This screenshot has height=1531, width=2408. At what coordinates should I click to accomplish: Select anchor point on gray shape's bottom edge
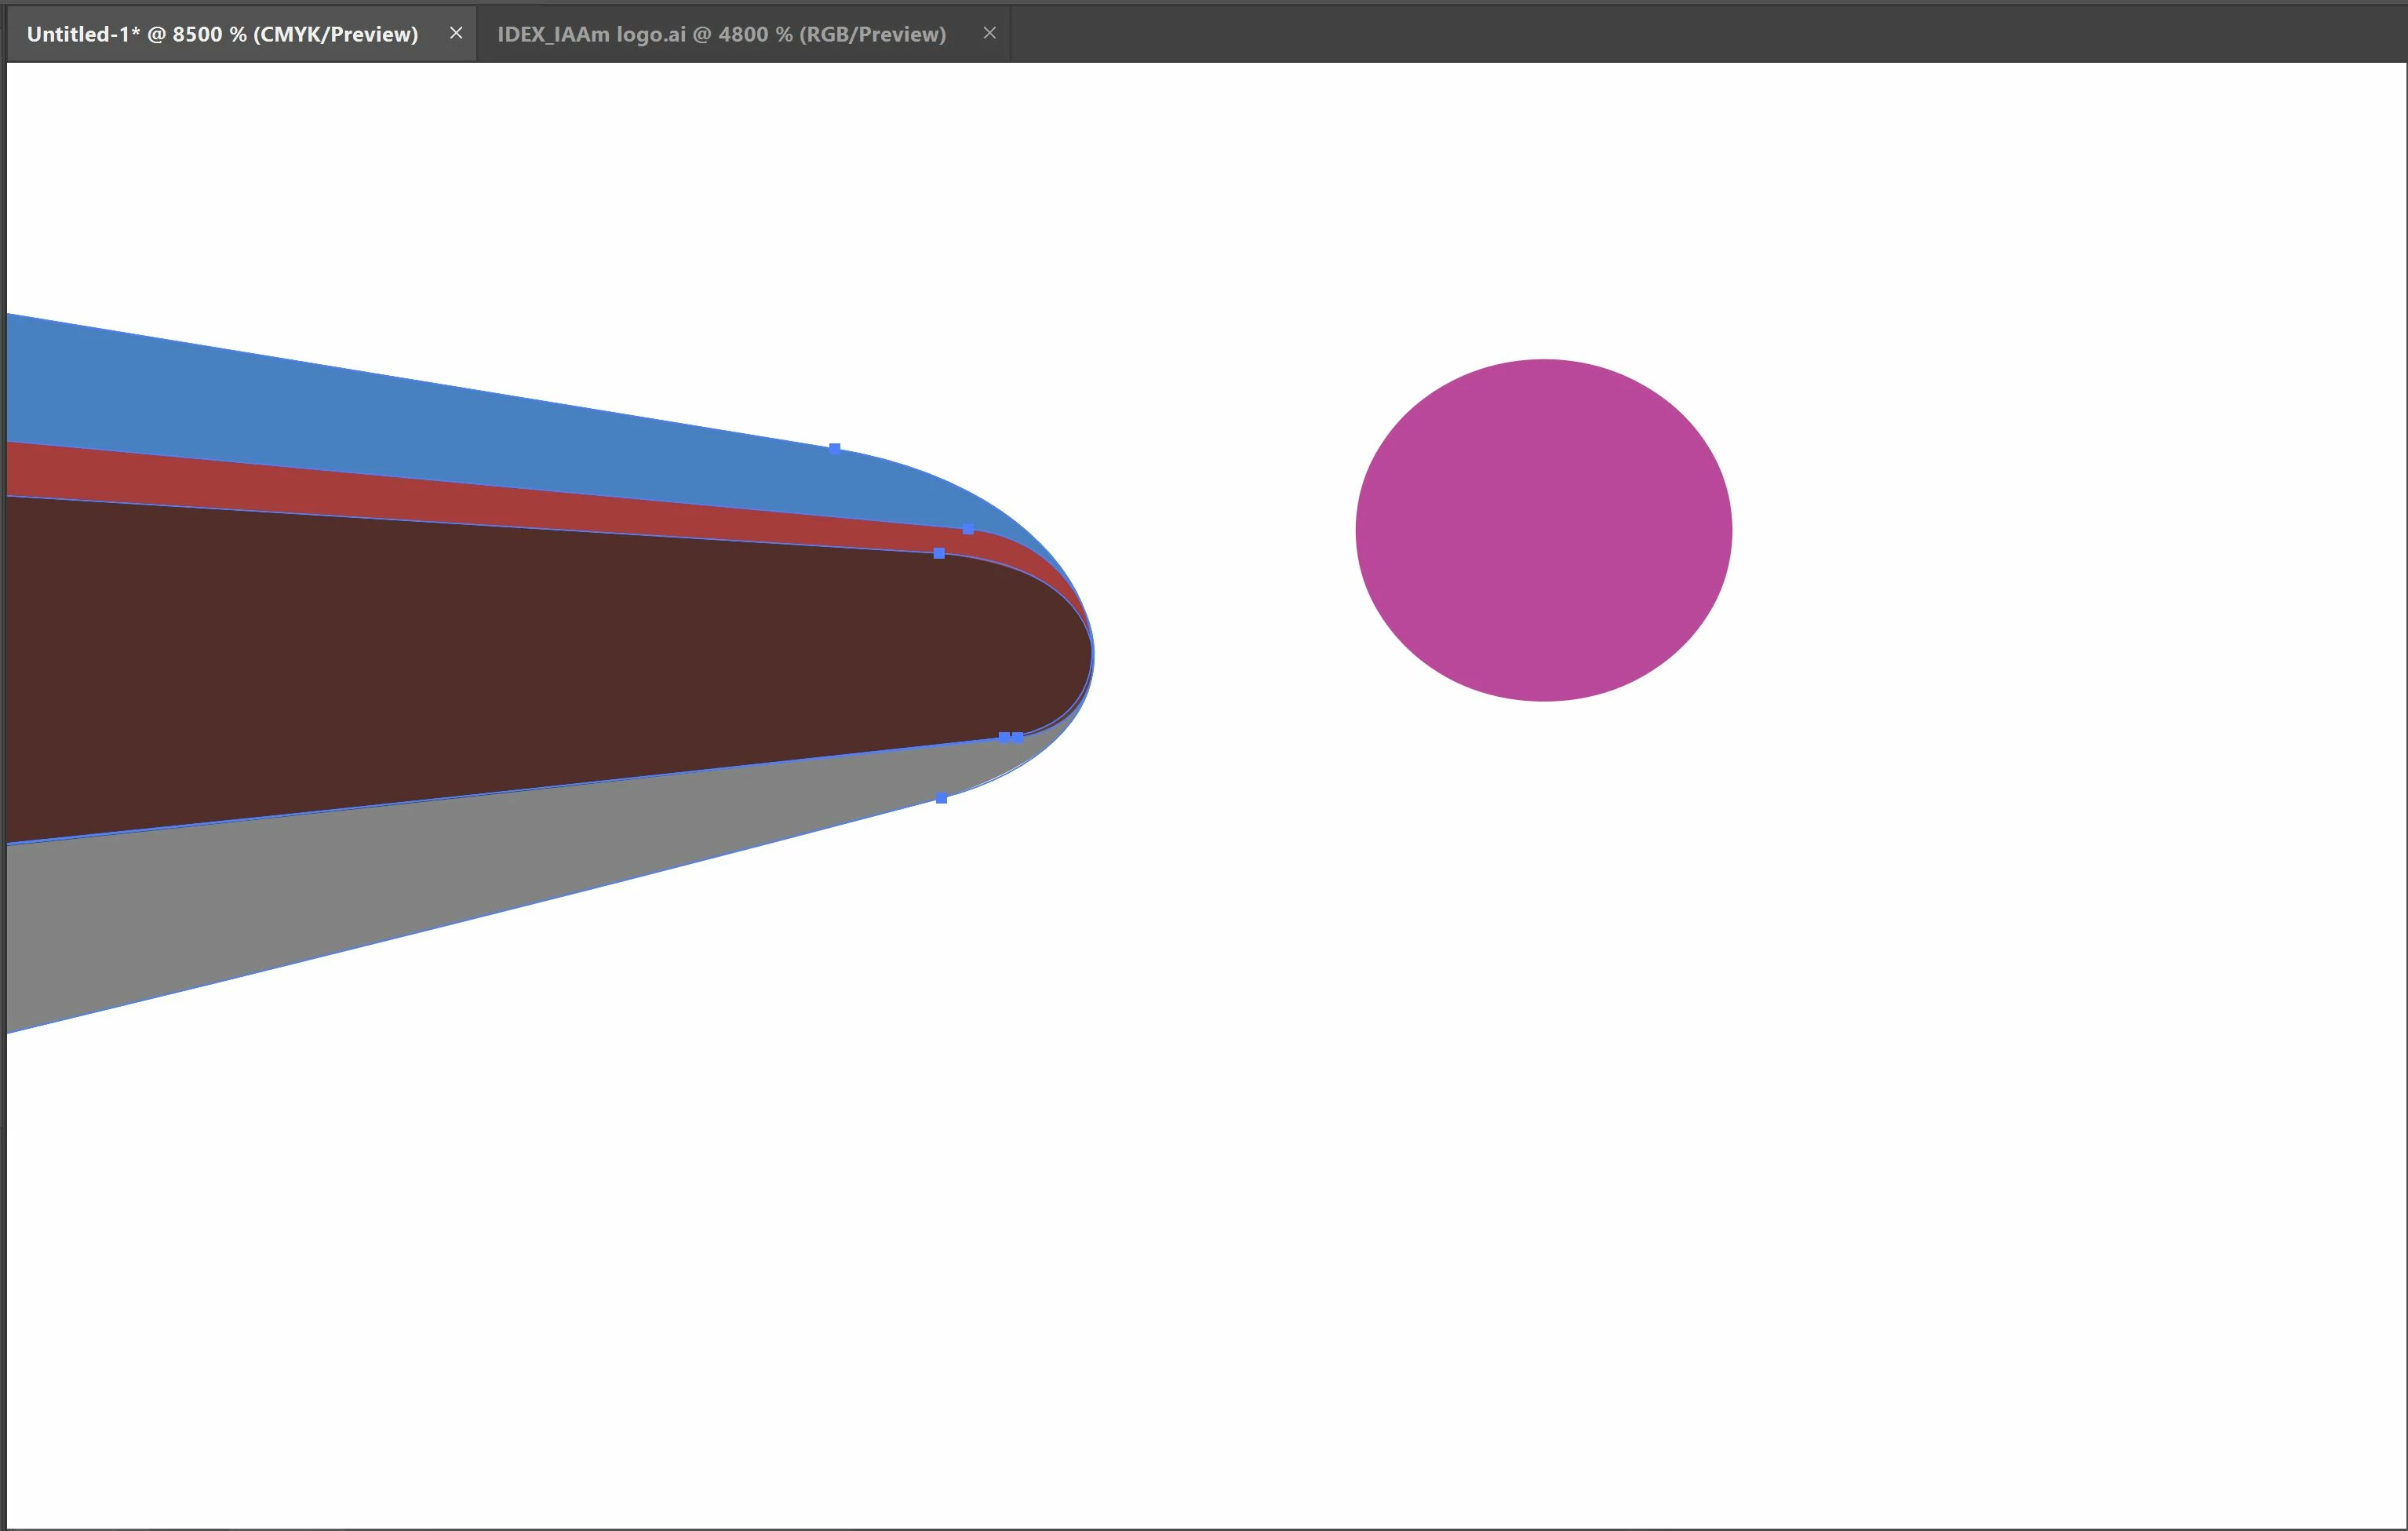[x=941, y=798]
